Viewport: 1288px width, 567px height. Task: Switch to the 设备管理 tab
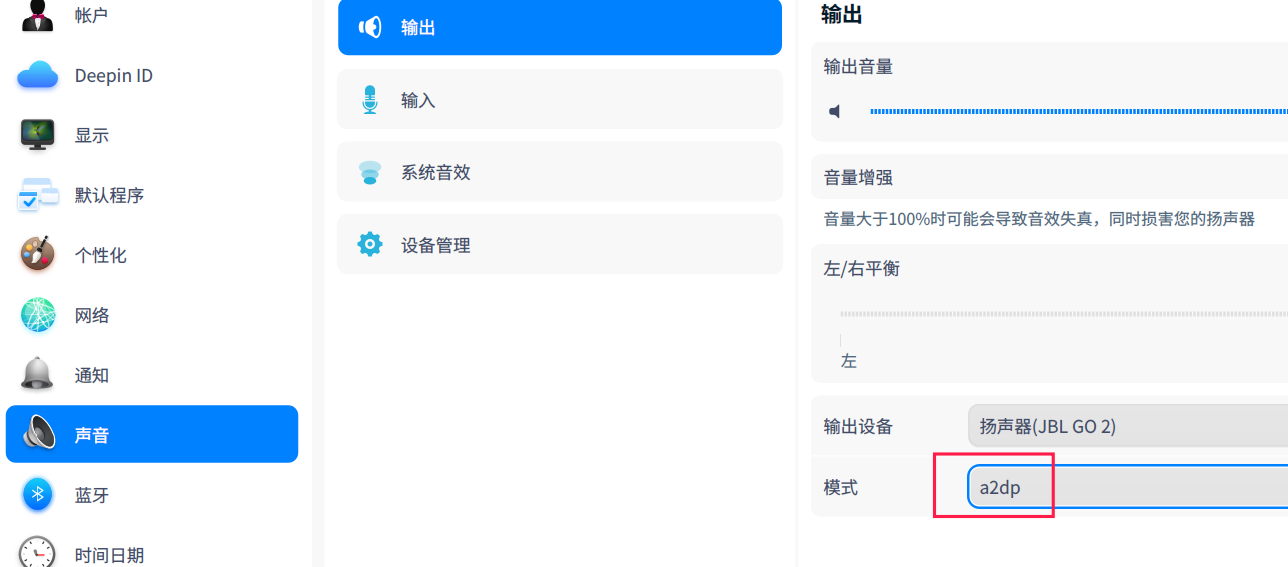pos(560,245)
